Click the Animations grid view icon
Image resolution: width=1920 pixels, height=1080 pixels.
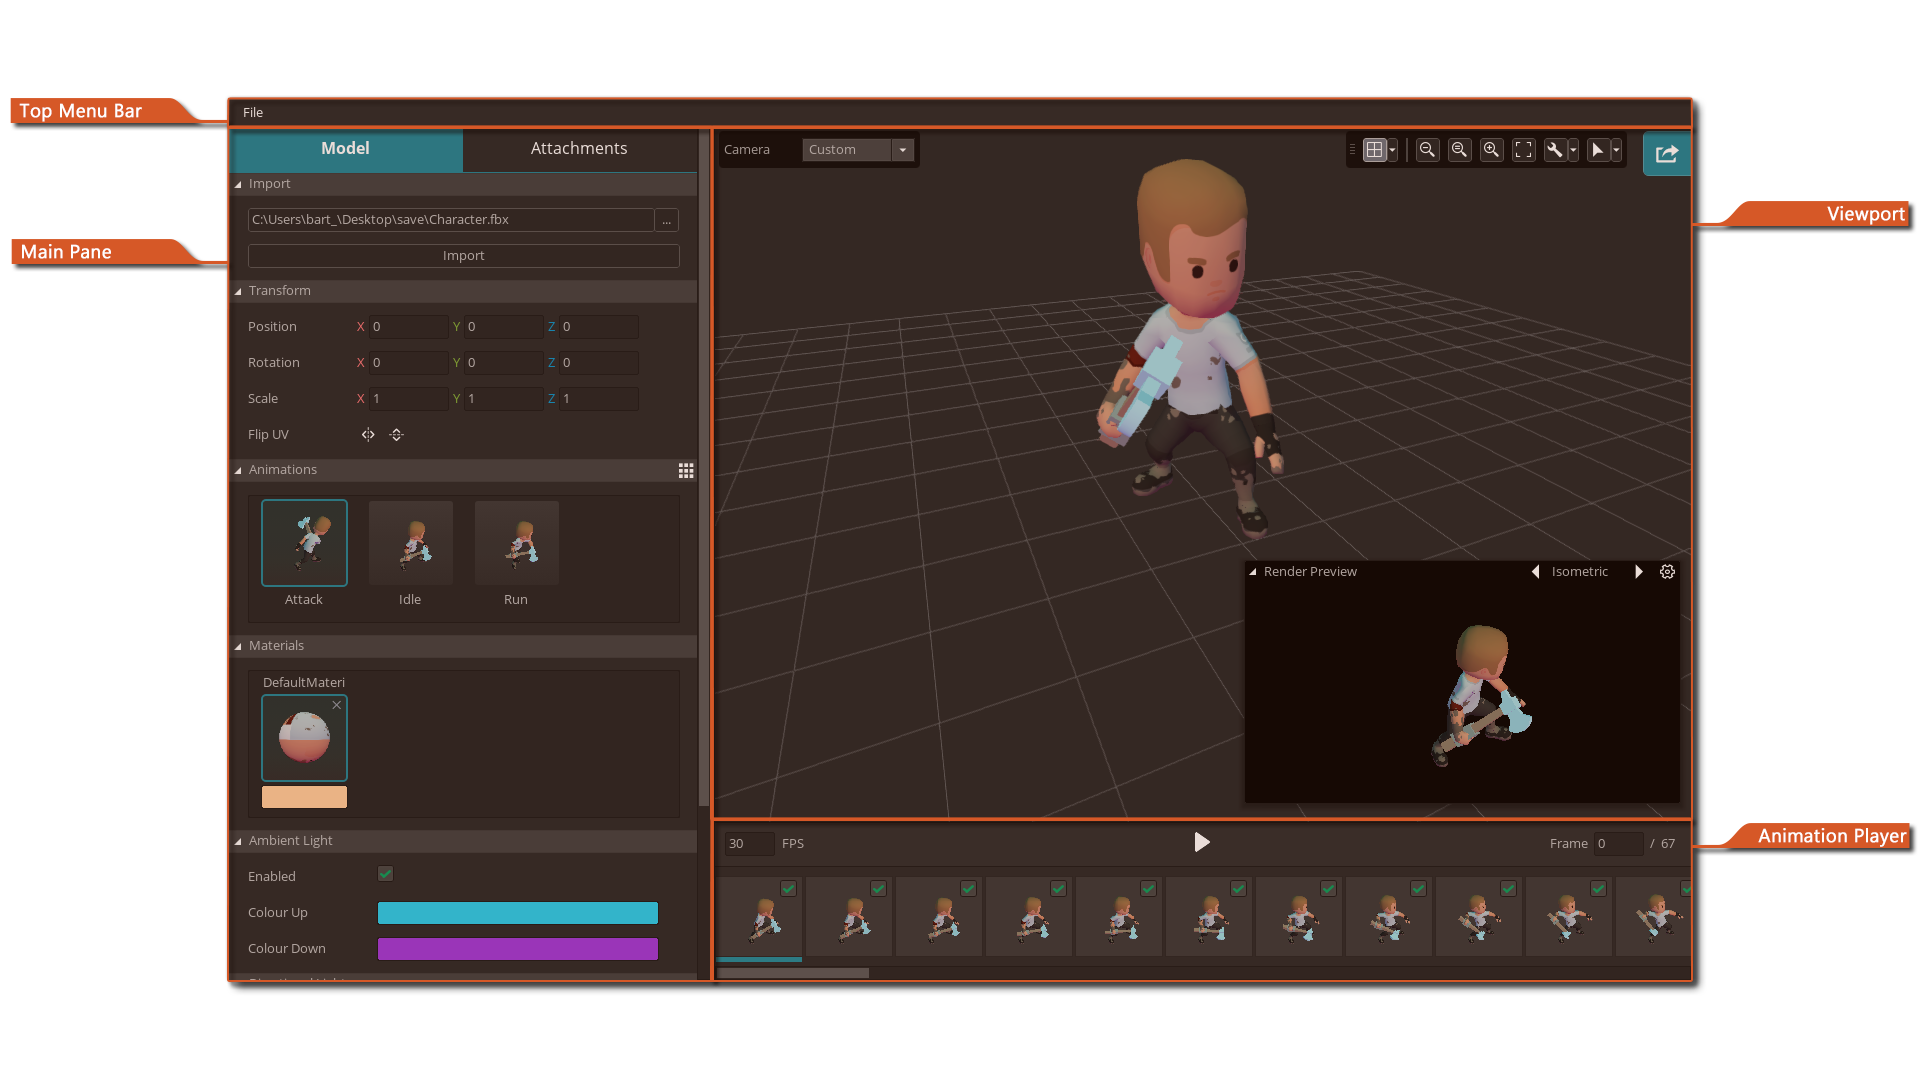(x=686, y=471)
